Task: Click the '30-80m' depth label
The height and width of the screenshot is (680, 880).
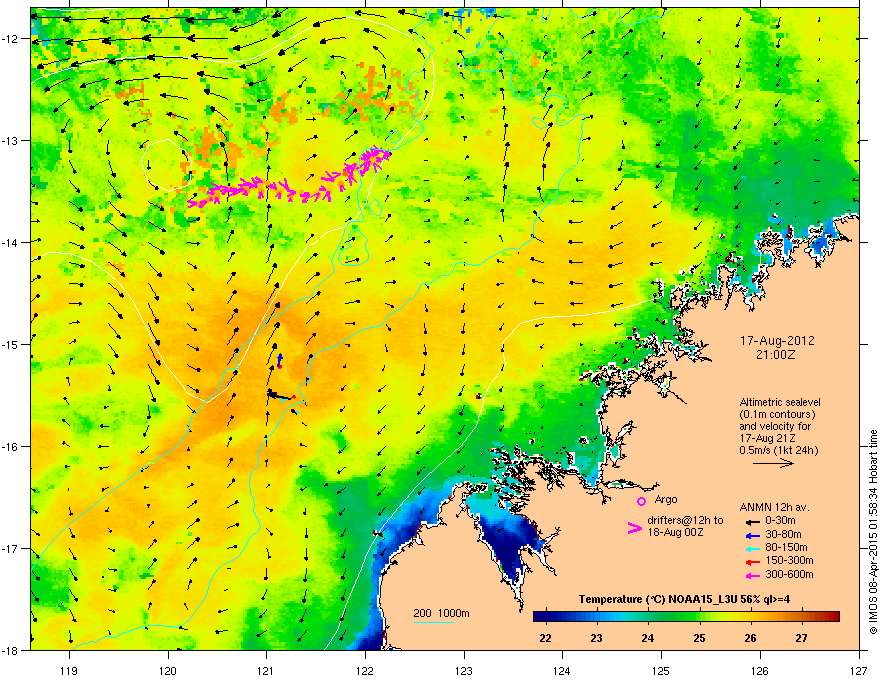Action: (x=783, y=535)
